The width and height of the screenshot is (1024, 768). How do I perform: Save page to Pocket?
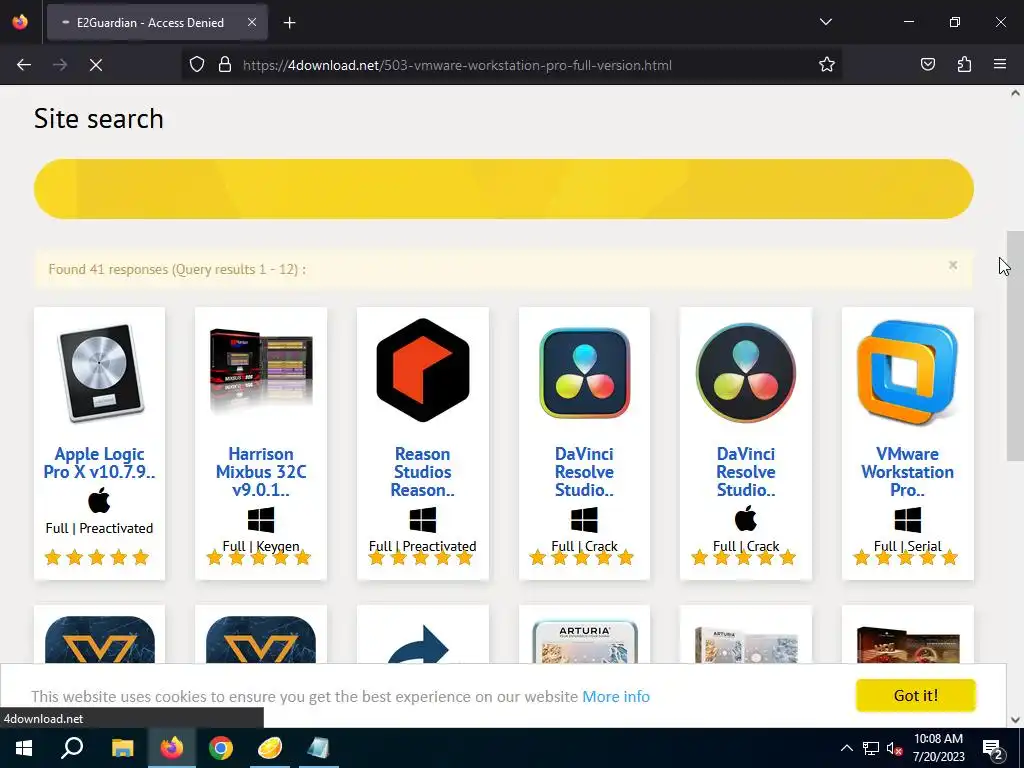coord(927,65)
